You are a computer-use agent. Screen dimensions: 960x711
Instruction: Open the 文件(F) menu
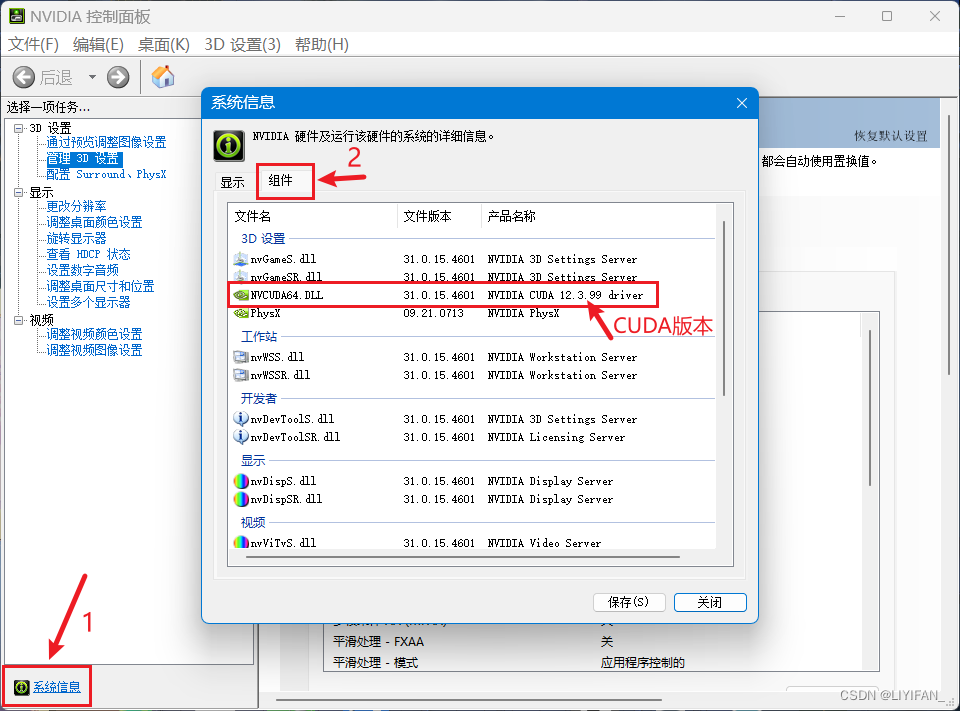33,45
